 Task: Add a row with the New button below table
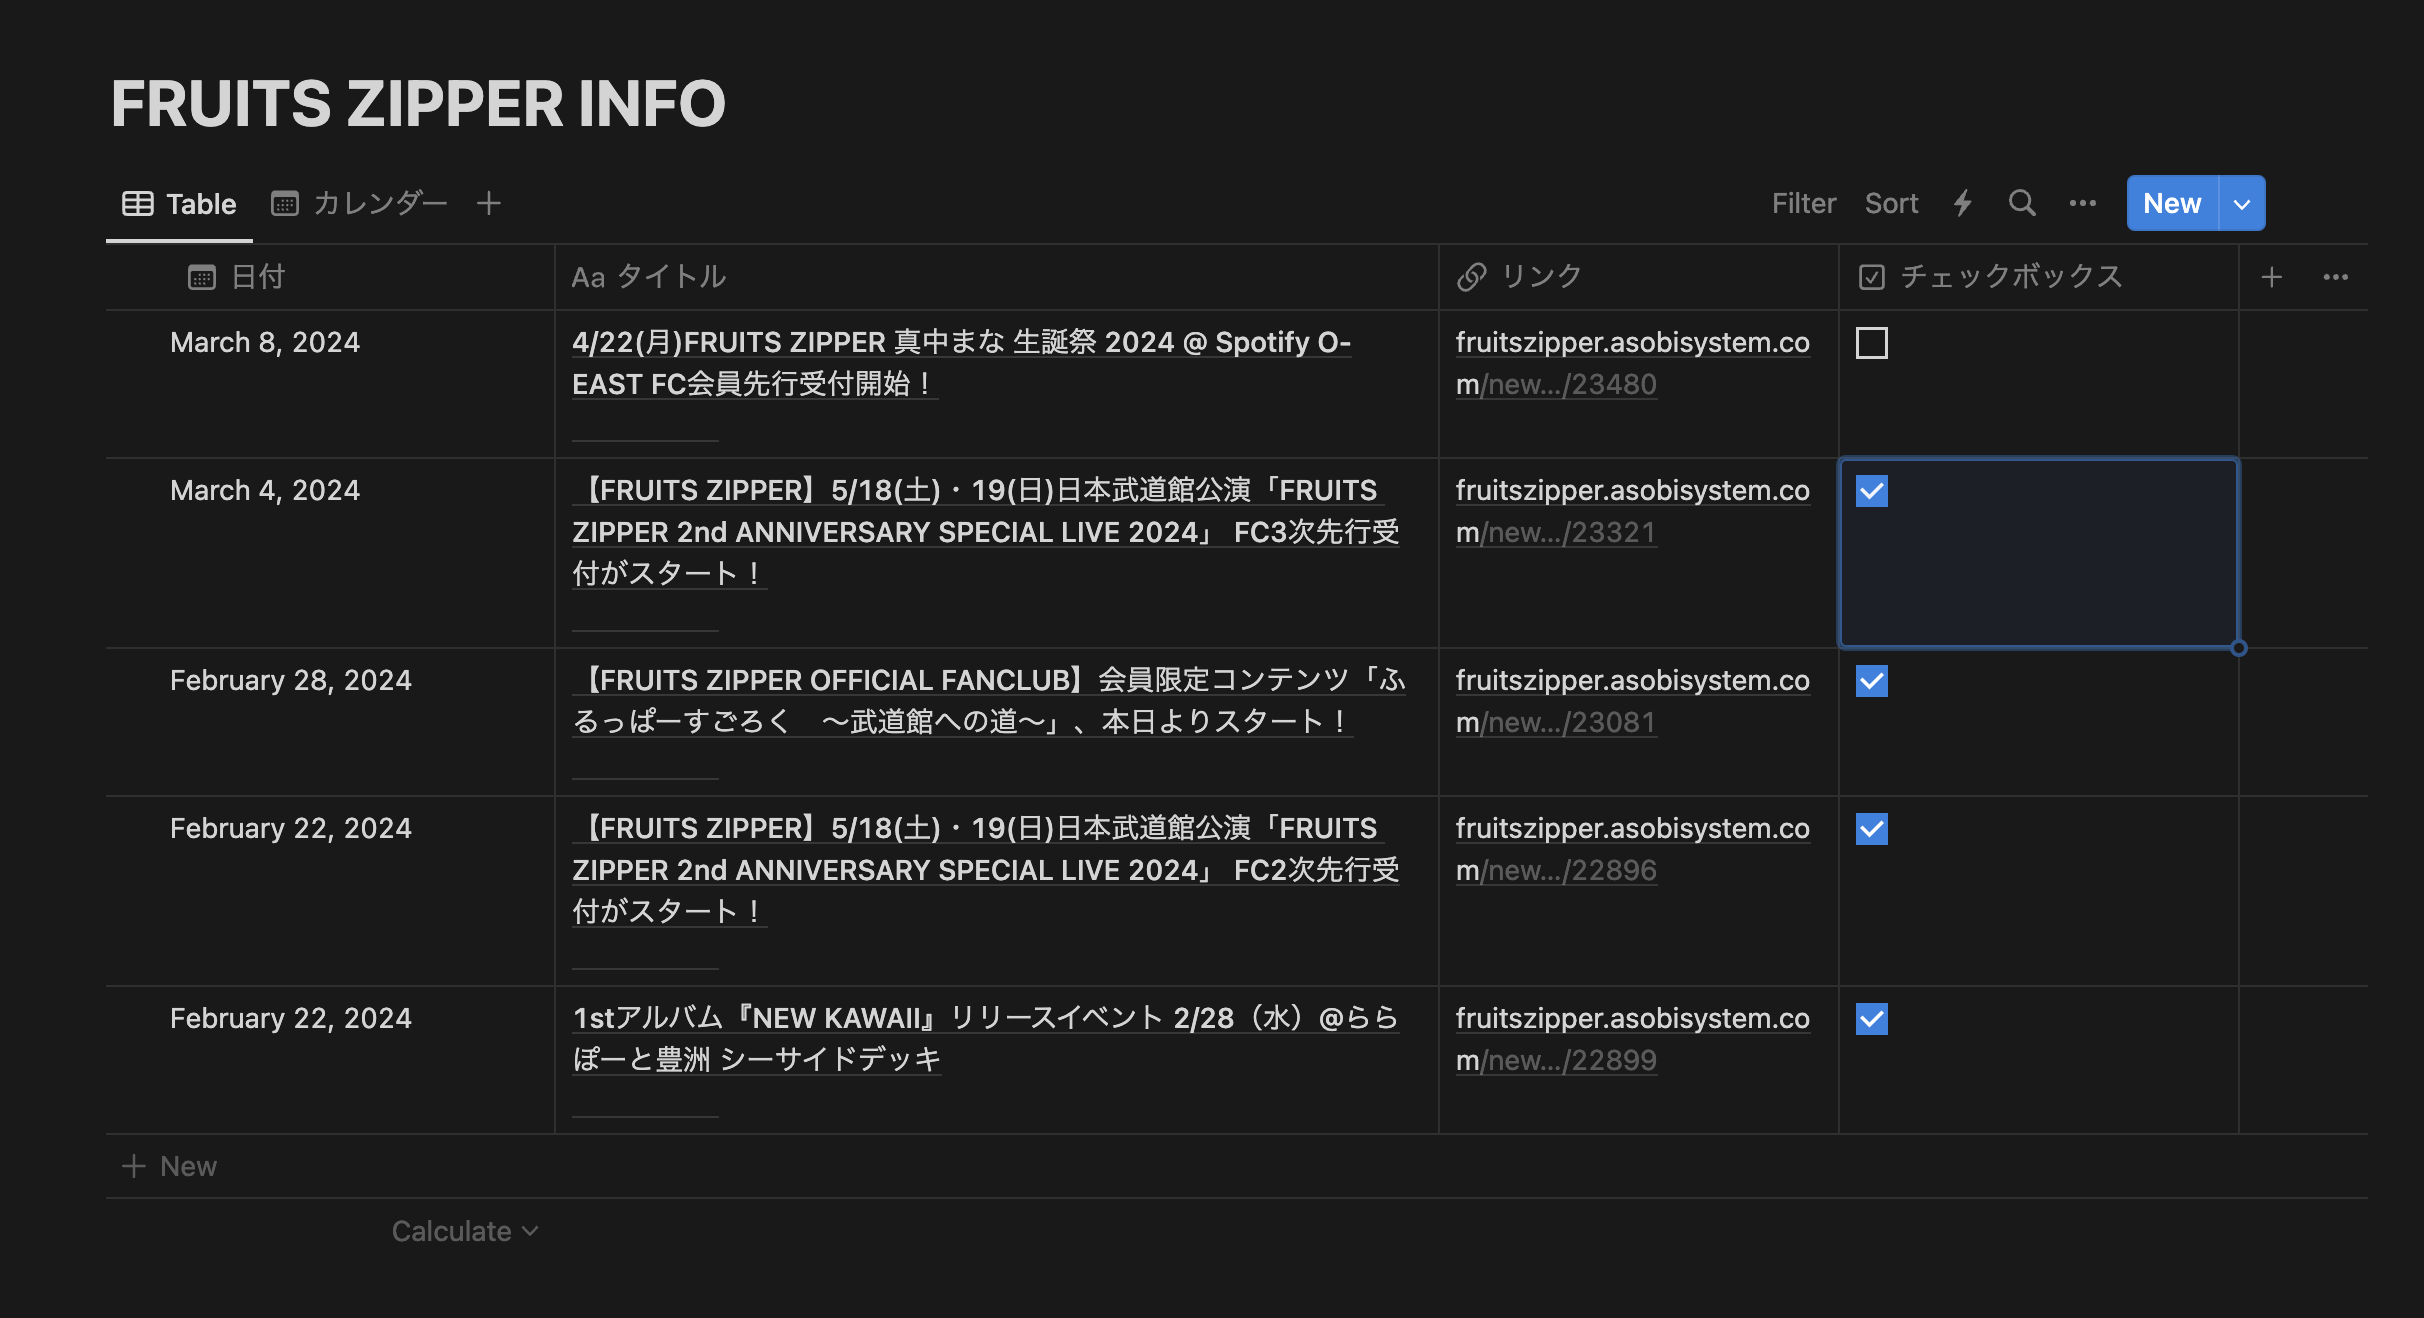(187, 1166)
